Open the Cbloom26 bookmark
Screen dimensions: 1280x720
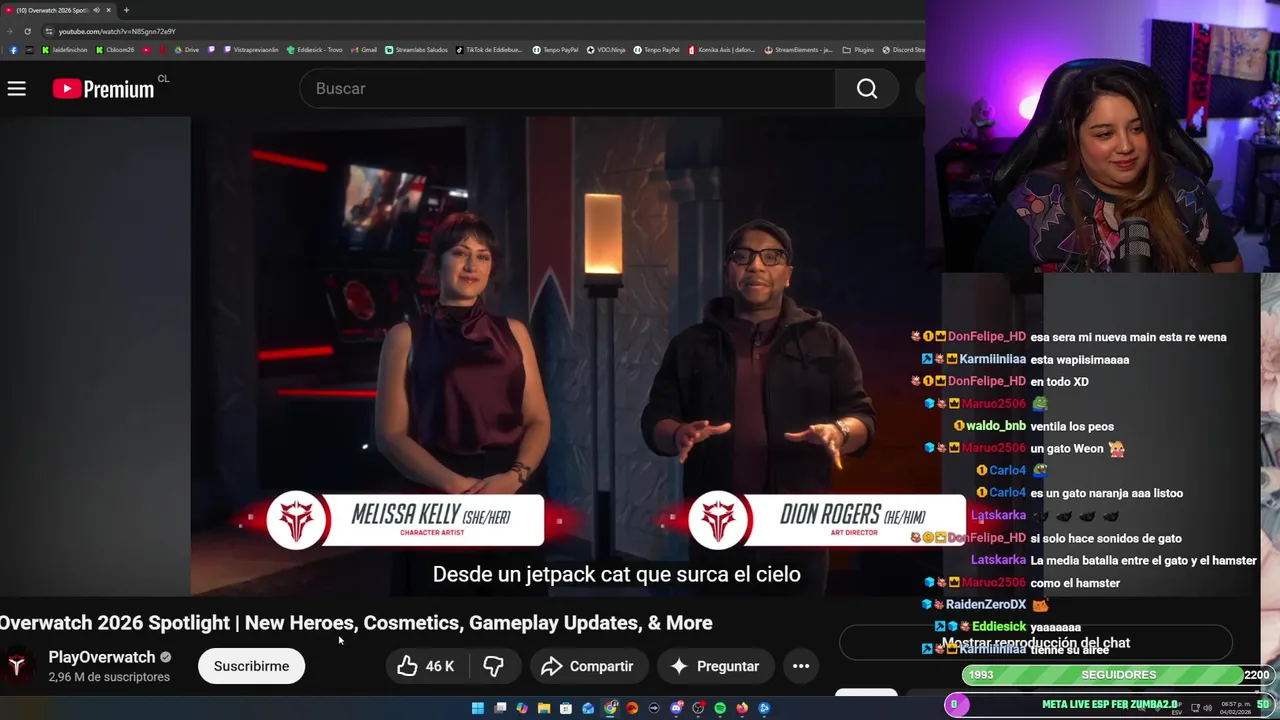click(x=115, y=50)
